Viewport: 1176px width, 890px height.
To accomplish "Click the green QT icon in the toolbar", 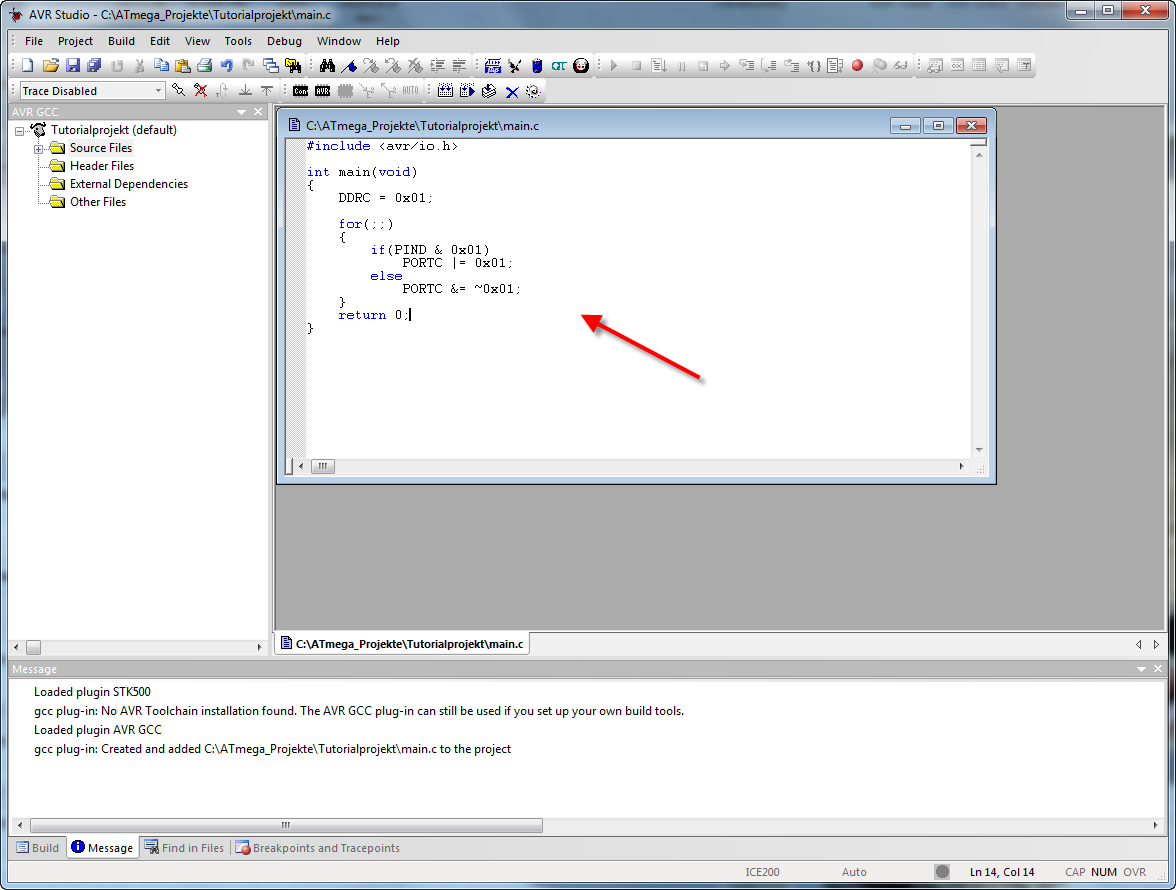I will tap(559, 66).
